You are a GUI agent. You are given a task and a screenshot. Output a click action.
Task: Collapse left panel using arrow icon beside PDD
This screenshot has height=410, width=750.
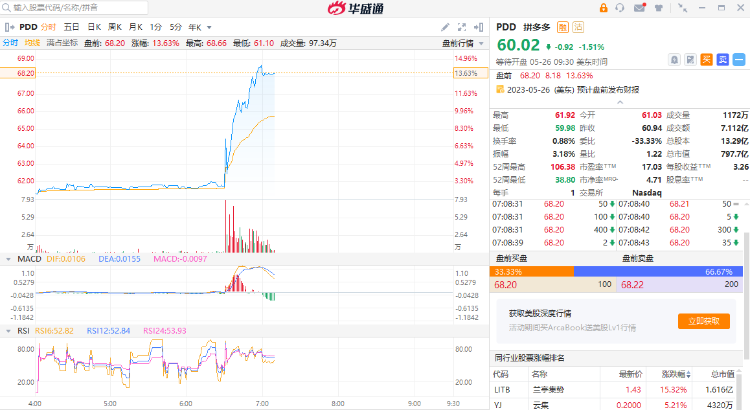click(x=10, y=27)
